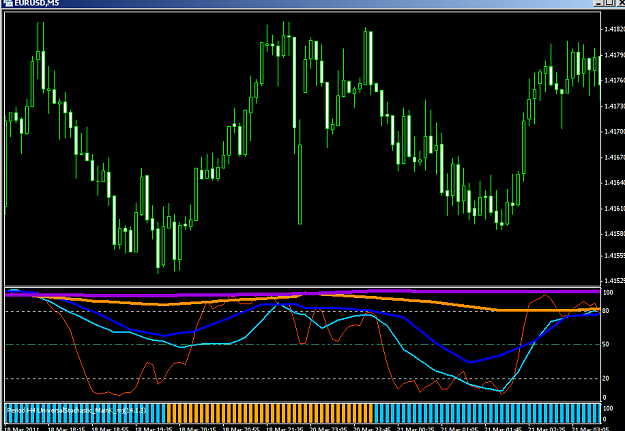
Task: Click the EURUSD,M5 window title
Action: click(x=37, y=3)
